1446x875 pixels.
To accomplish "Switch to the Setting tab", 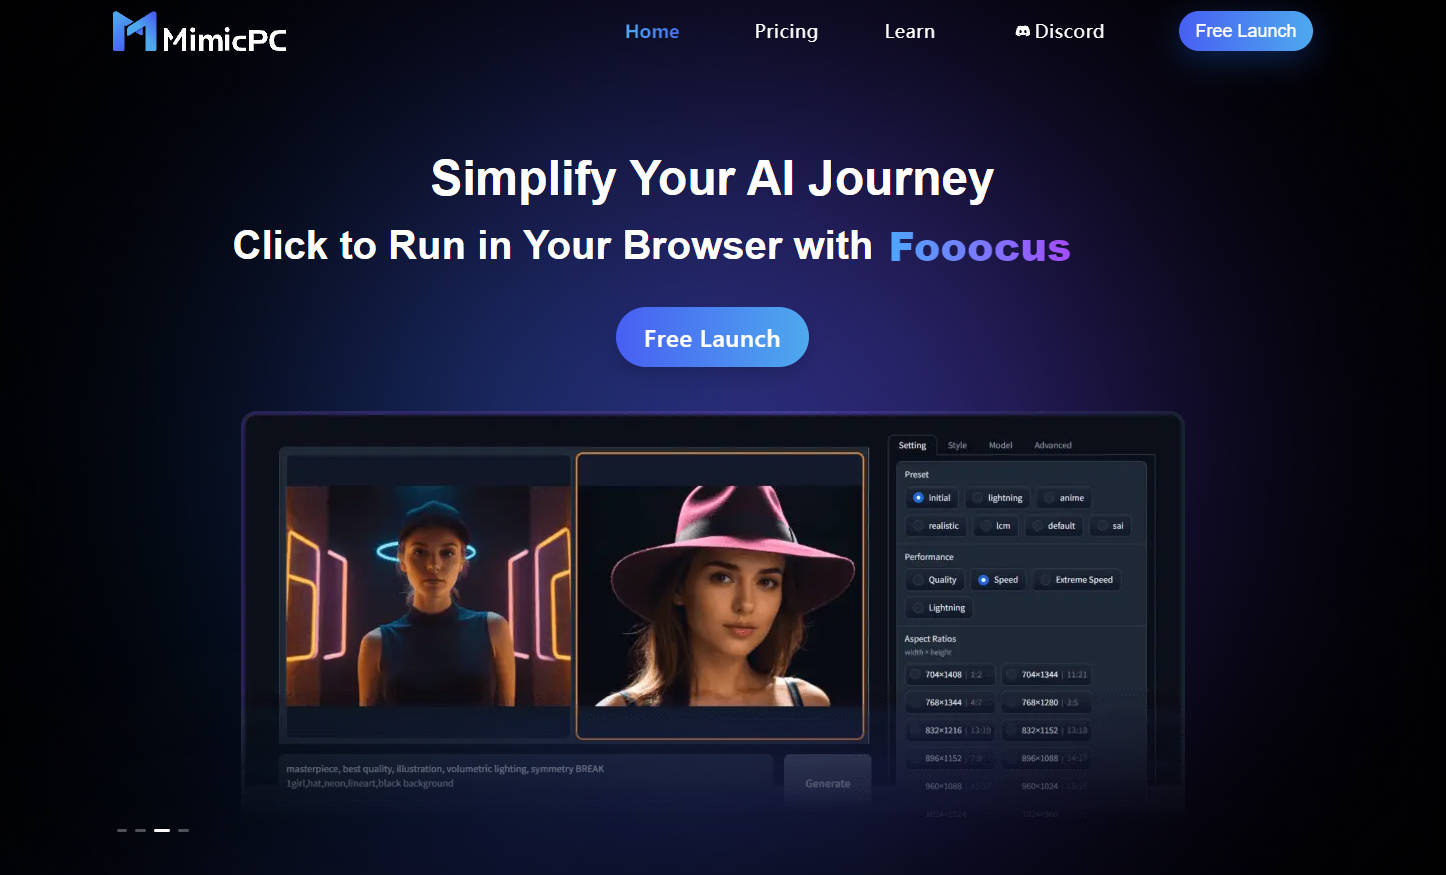I will tap(912, 445).
